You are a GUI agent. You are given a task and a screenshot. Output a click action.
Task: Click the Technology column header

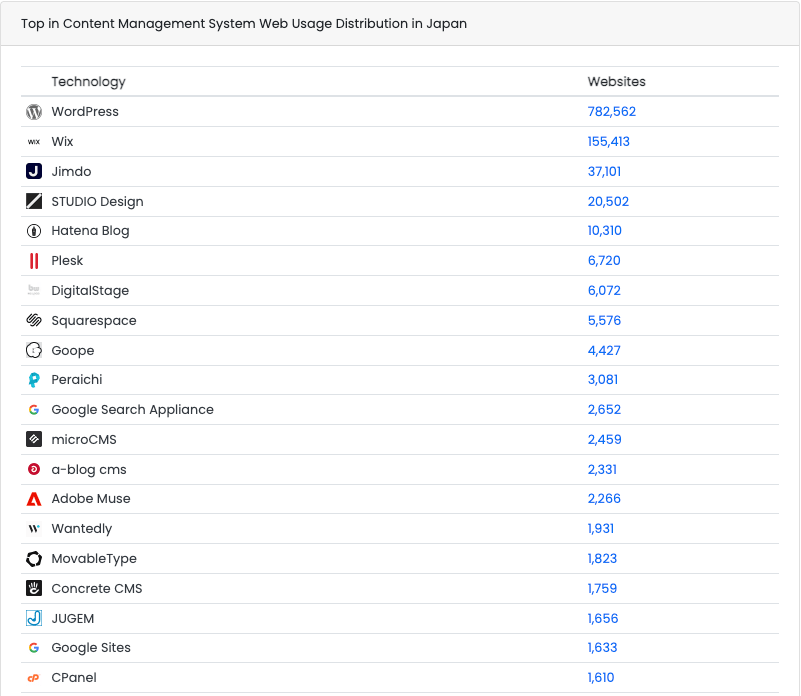pos(88,82)
